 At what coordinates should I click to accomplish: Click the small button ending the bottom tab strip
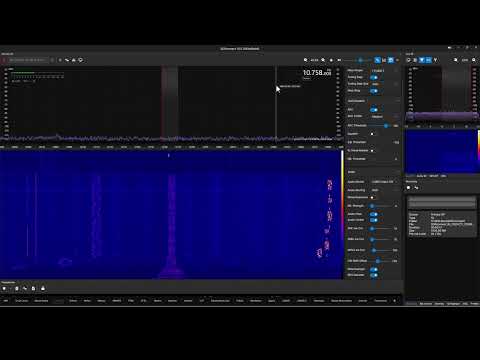coord(395,301)
